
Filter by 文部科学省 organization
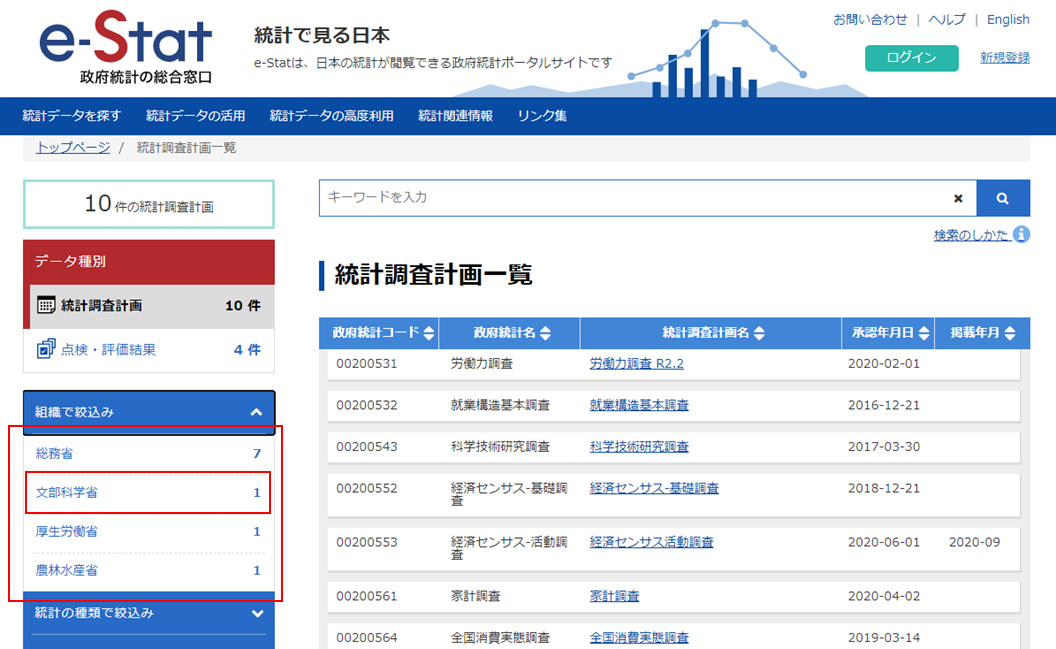[67, 493]
